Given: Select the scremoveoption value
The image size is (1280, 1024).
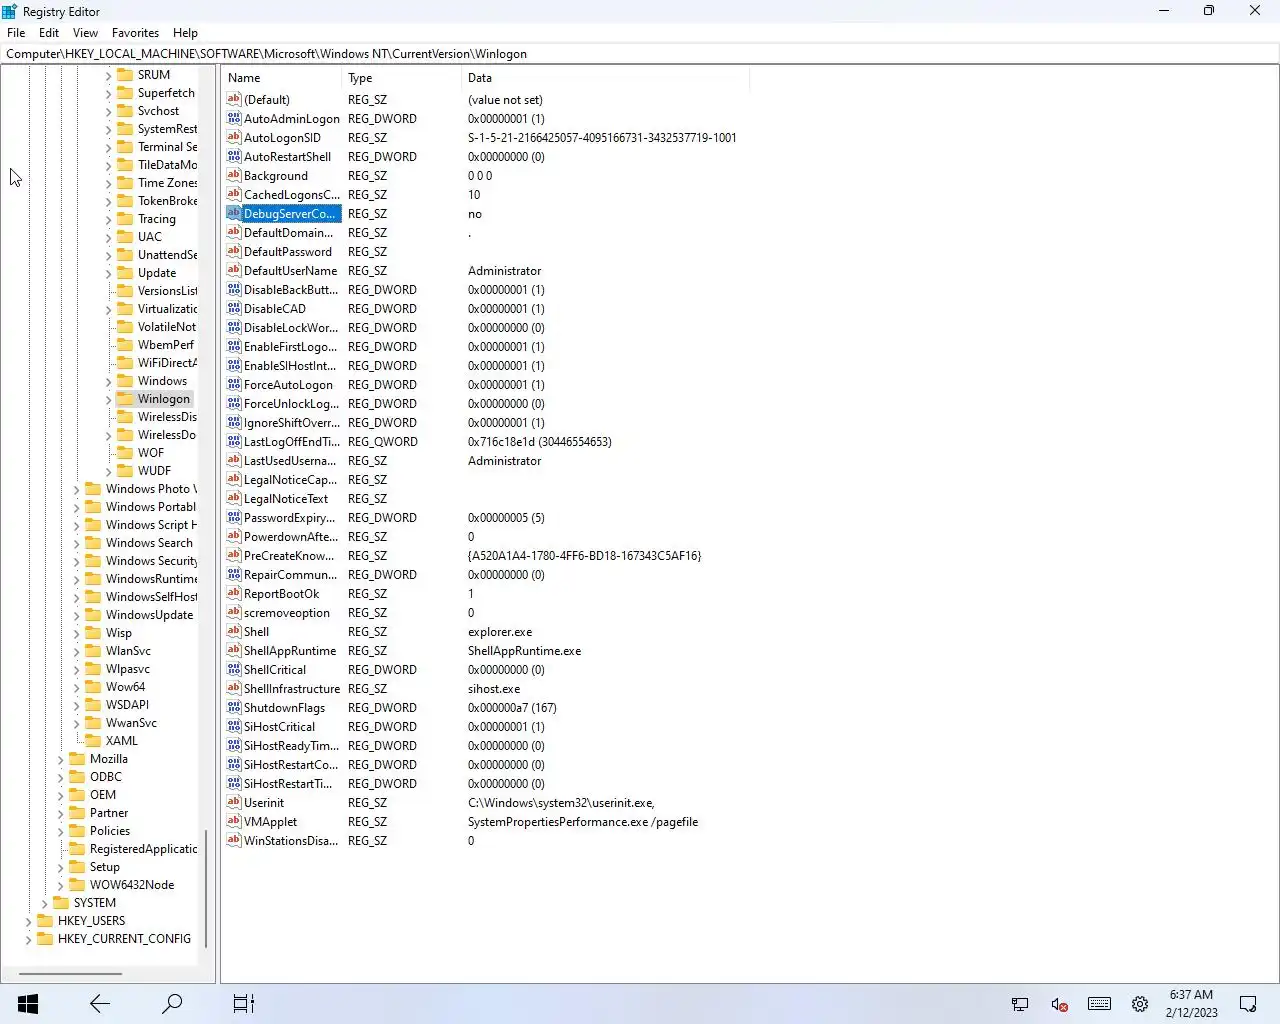Looking at the screenshot, I should (x=287, y=612).
